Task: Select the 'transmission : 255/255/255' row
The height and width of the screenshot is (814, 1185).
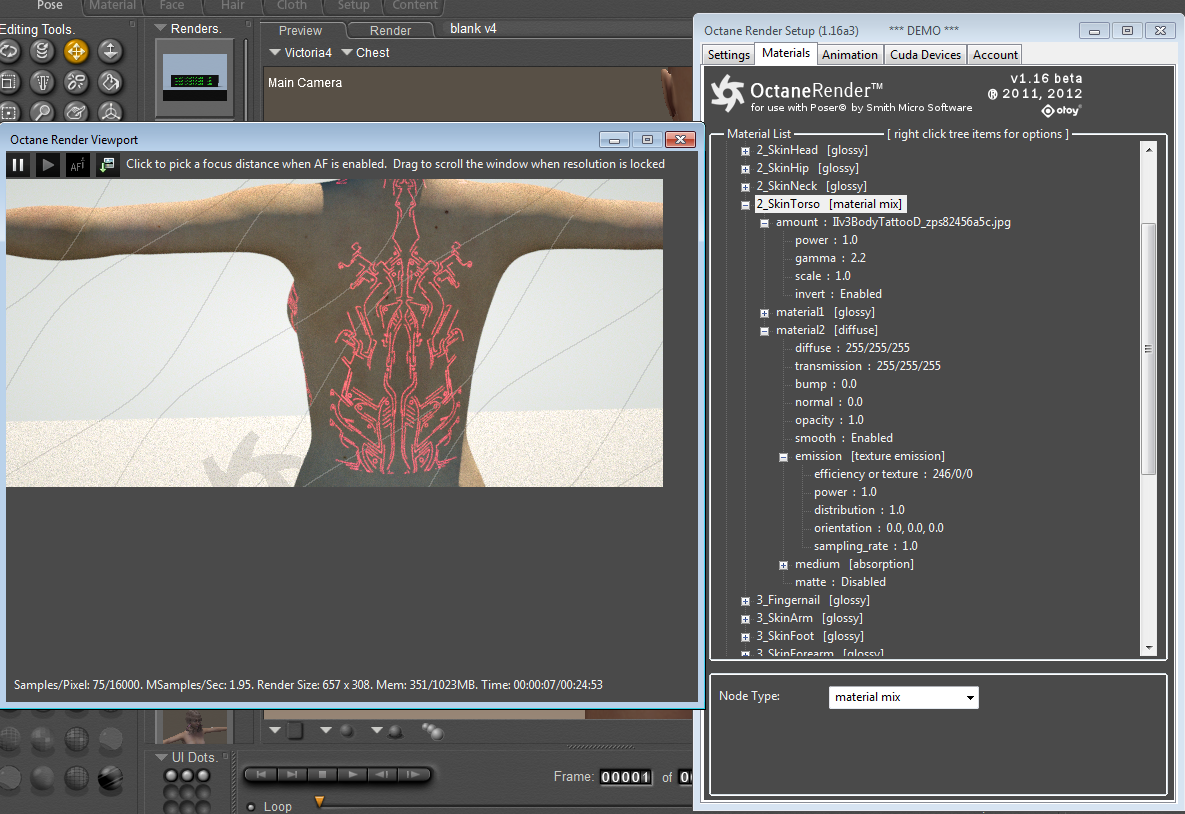Action: tap(868, 366)
